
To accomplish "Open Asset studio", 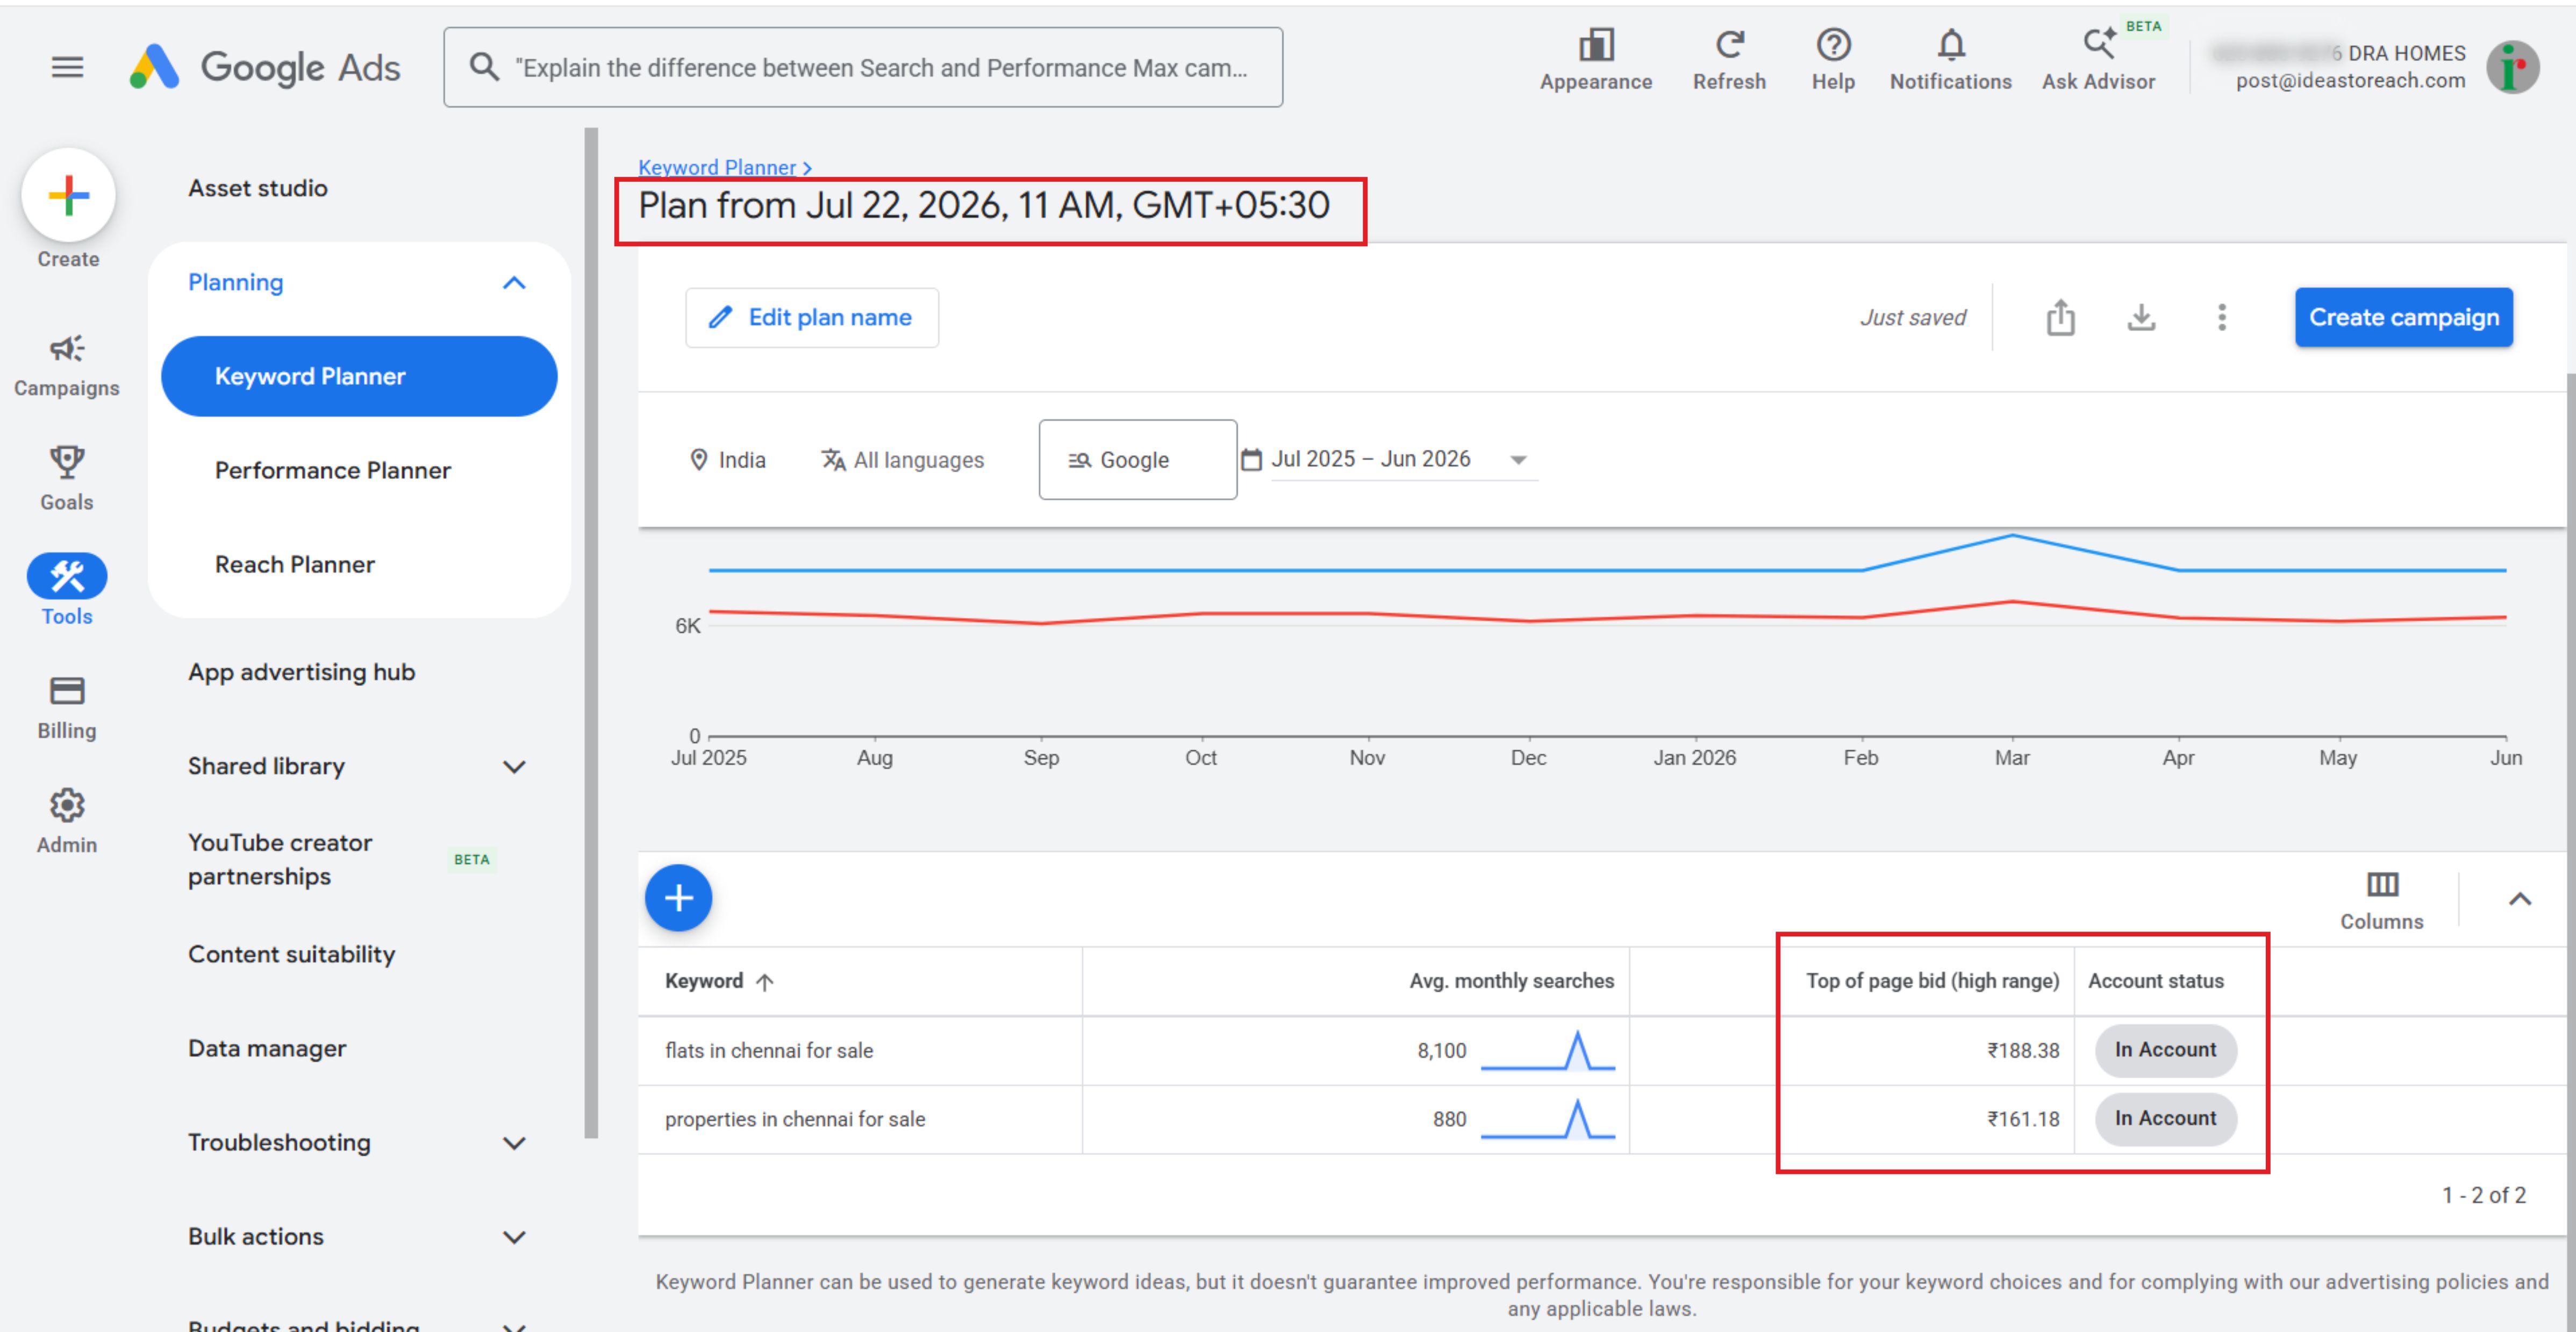I will coord(258,188).
